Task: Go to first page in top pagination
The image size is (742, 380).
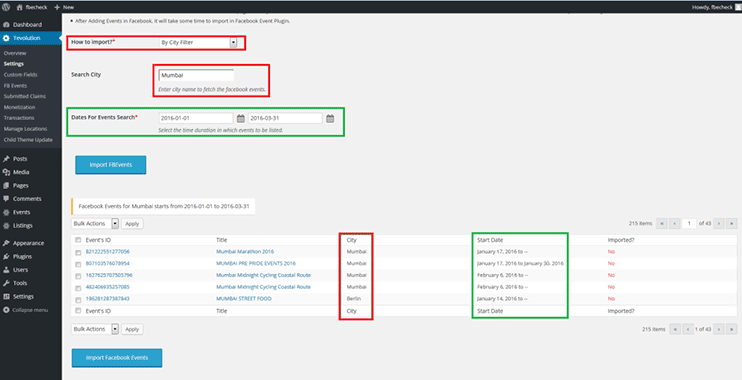Action: tap(662, 223)
